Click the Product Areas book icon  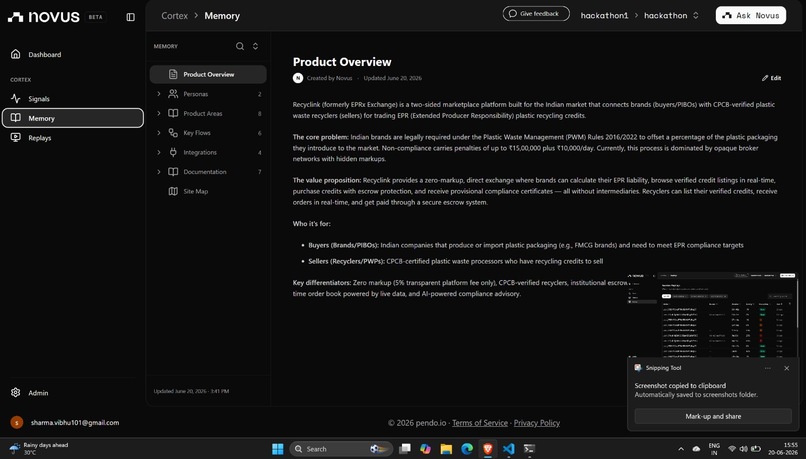pyautogui.click(x=173, y=114)
